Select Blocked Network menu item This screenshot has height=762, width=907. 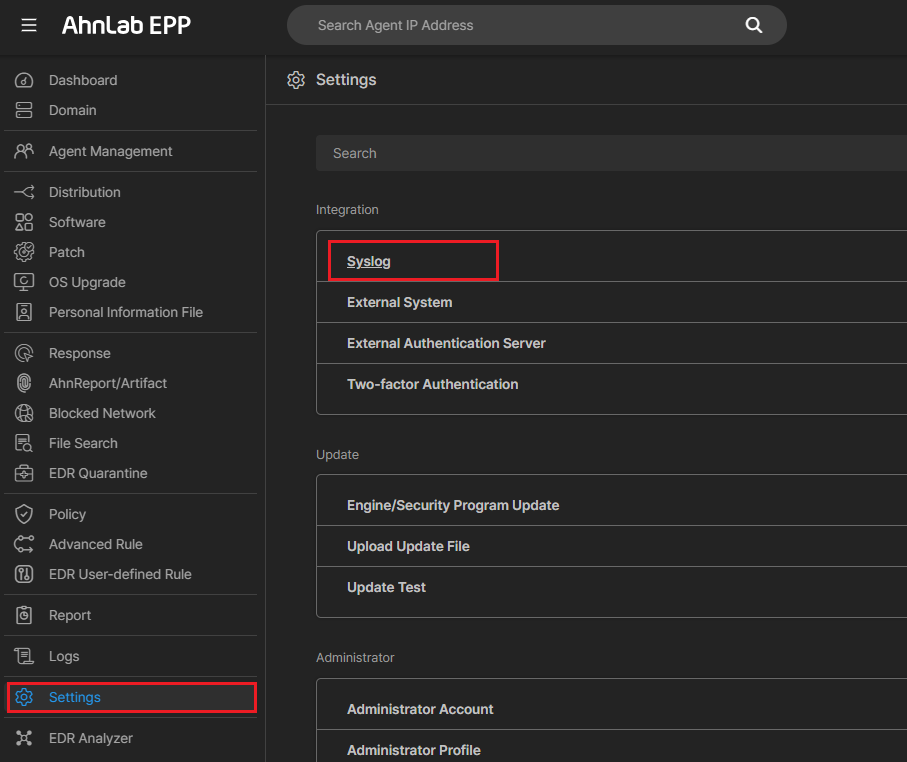102,413
